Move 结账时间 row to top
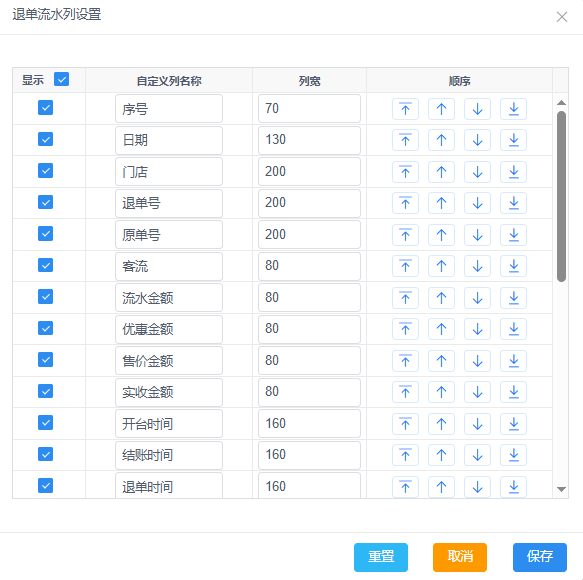The image size is (583, 580). pos(405,455)
